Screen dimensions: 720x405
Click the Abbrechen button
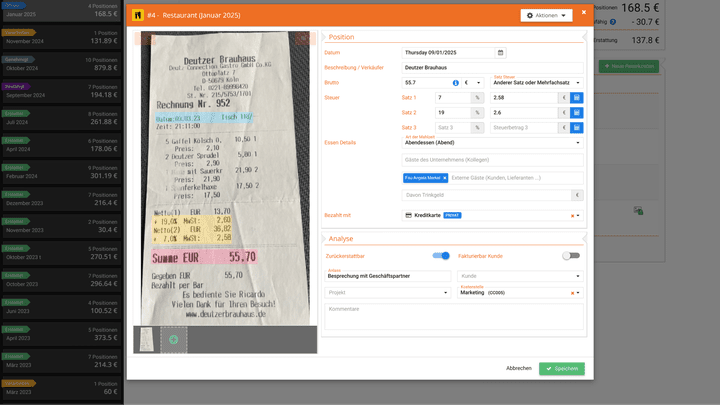[518, 368]
